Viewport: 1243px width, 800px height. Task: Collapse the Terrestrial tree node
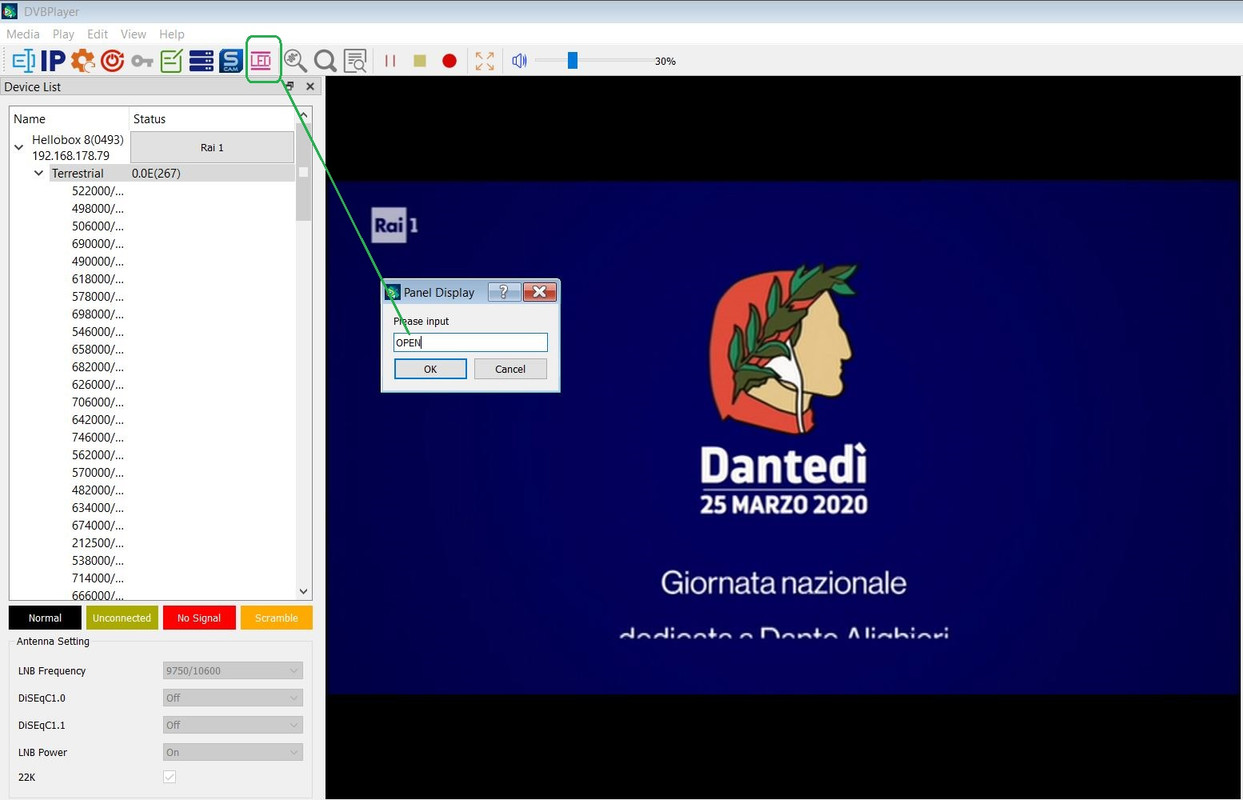39,173
